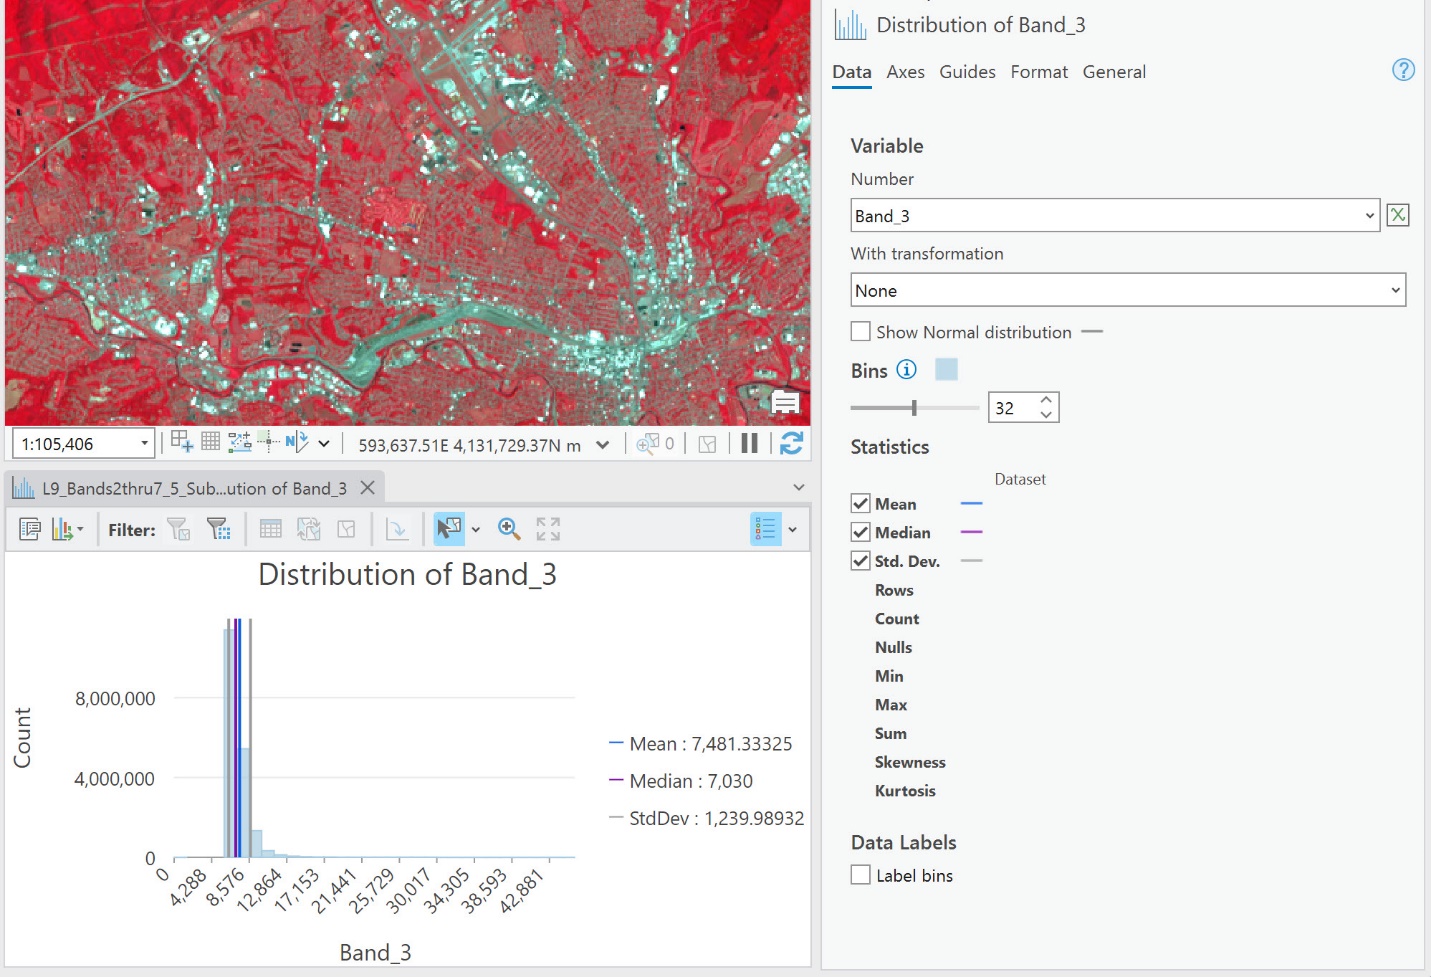
Task: Click clear selection icon in status bar
Action: coord(707,444)
